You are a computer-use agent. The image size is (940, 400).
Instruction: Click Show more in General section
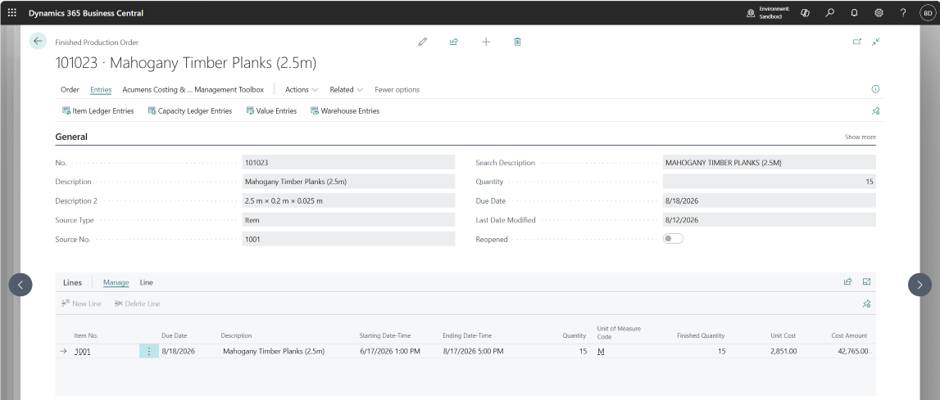coord(860,137)
